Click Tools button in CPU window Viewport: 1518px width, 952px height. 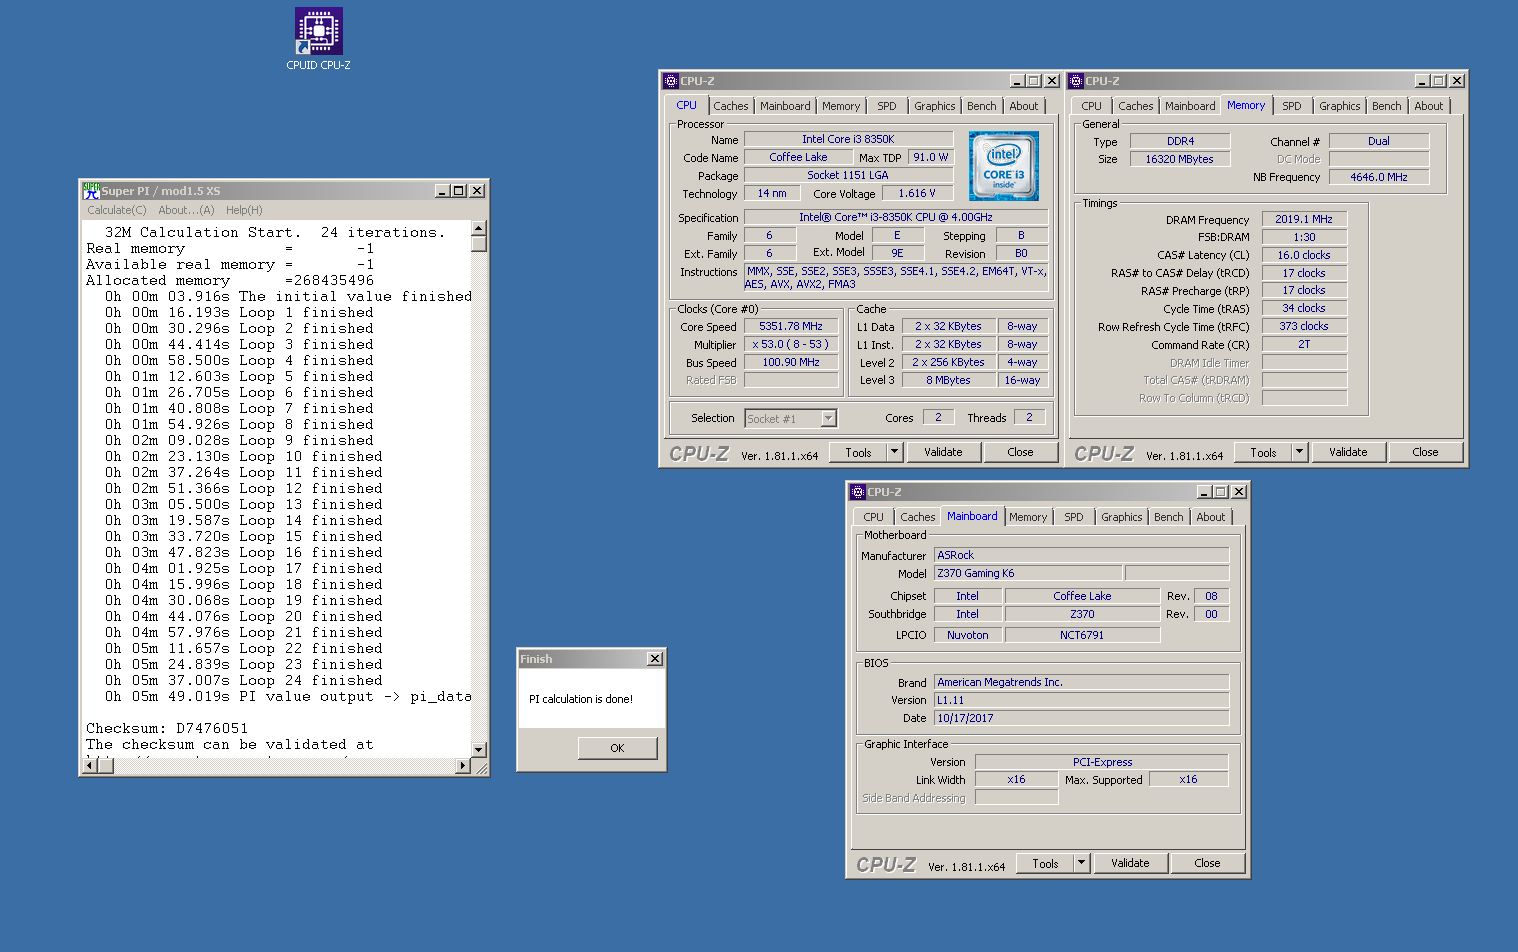(858, 452)
